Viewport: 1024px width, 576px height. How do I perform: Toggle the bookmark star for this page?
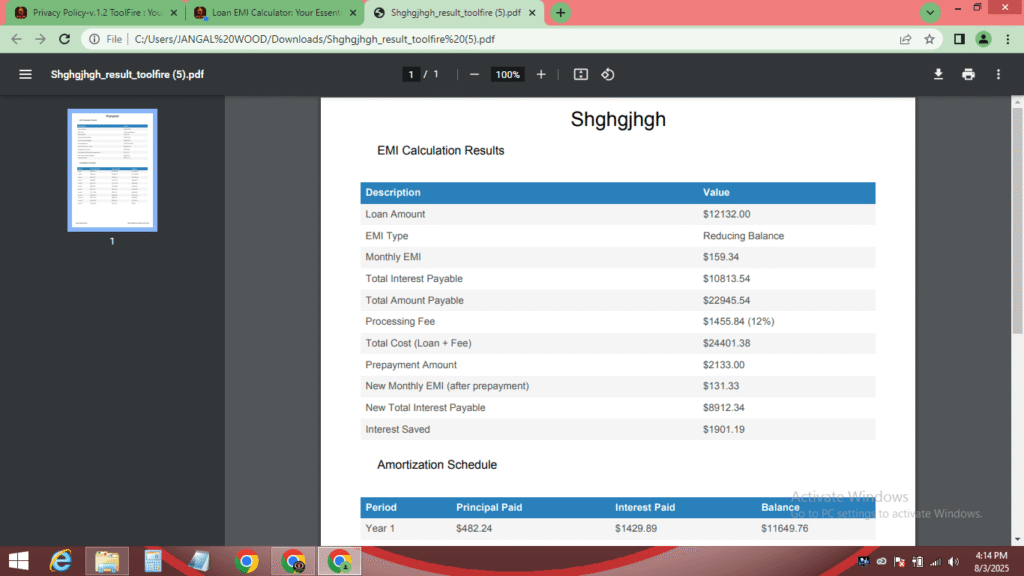pyautogui.click(x=930, y=38)
